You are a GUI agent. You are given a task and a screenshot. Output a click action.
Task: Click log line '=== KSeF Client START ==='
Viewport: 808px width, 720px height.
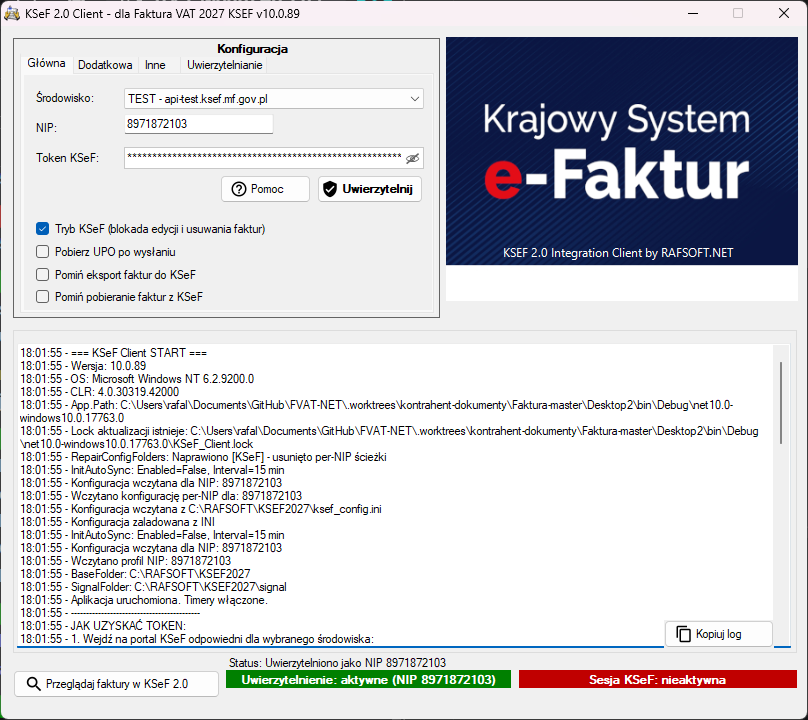(x=113, y=353)
